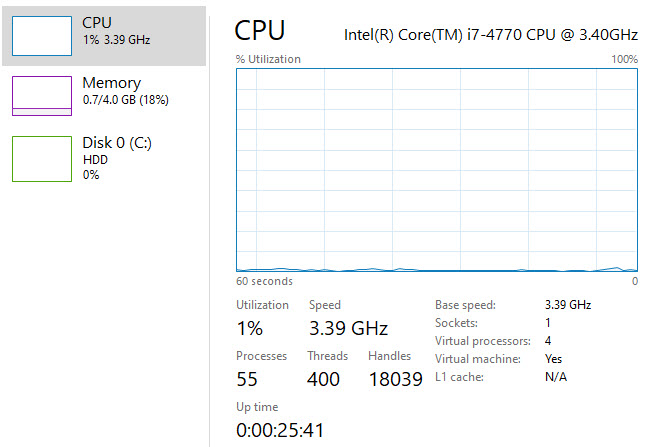Click the 100% label at graph top-right
This screenshot has width=647, height=447.
[624, 59]
